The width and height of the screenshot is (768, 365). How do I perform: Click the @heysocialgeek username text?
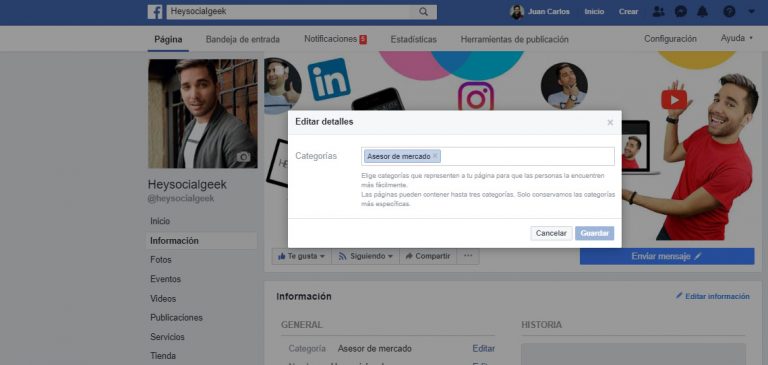tap(181, 199)
